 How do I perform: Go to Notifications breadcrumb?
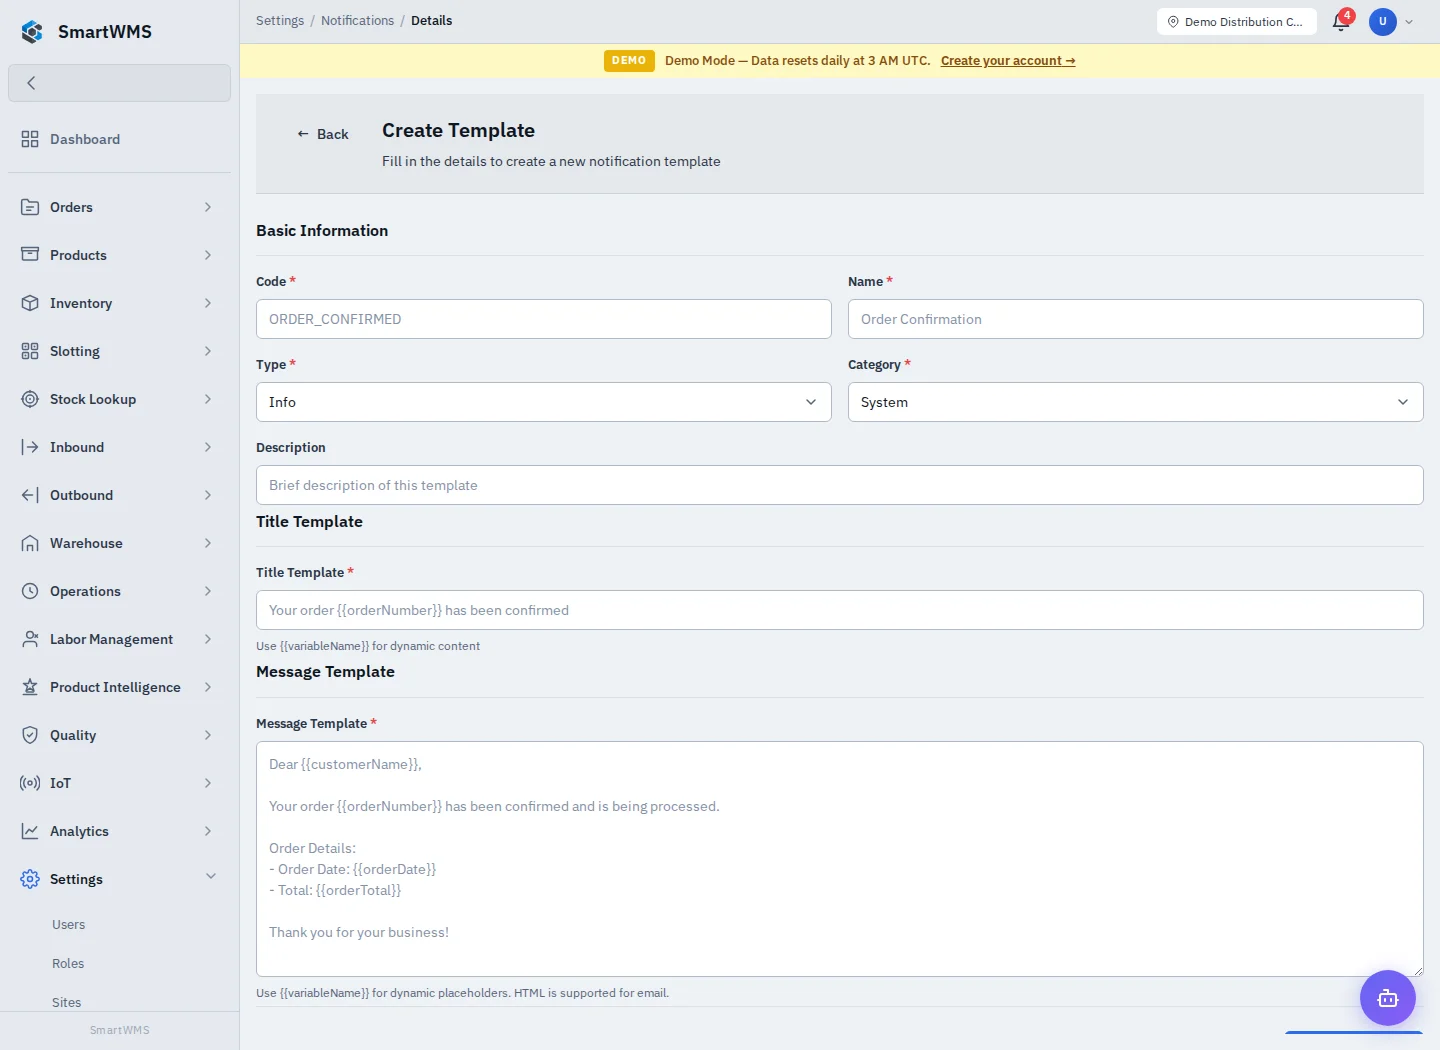358,20
